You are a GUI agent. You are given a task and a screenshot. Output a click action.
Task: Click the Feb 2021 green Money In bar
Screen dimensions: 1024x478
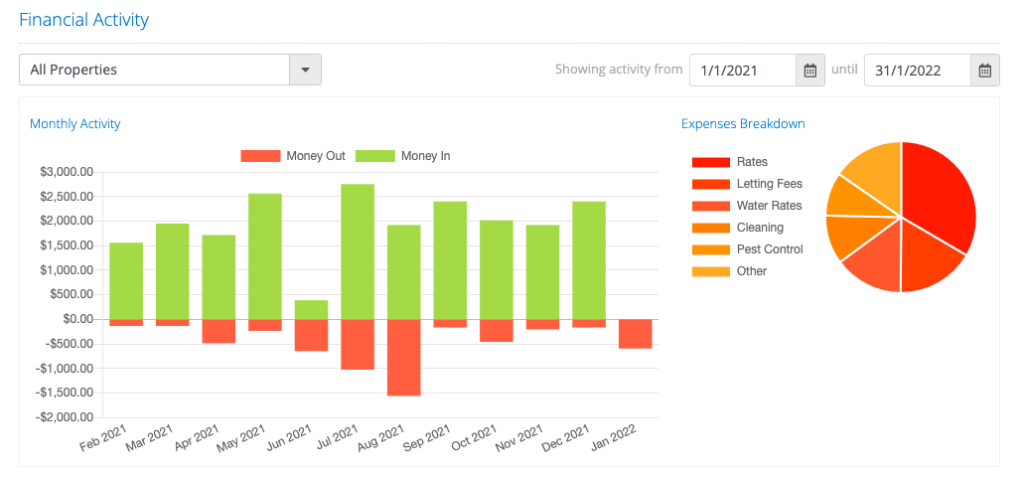(x=126, y=281)
